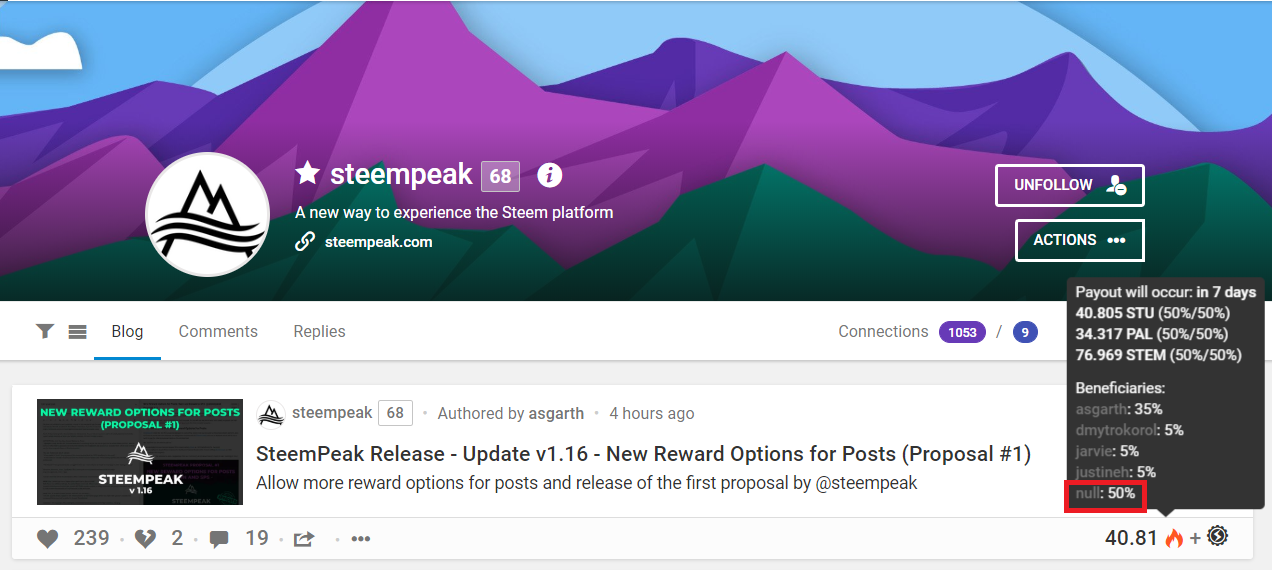Open the Replies tab
This screenshot has width=1272, height=570.
[319, 332]
